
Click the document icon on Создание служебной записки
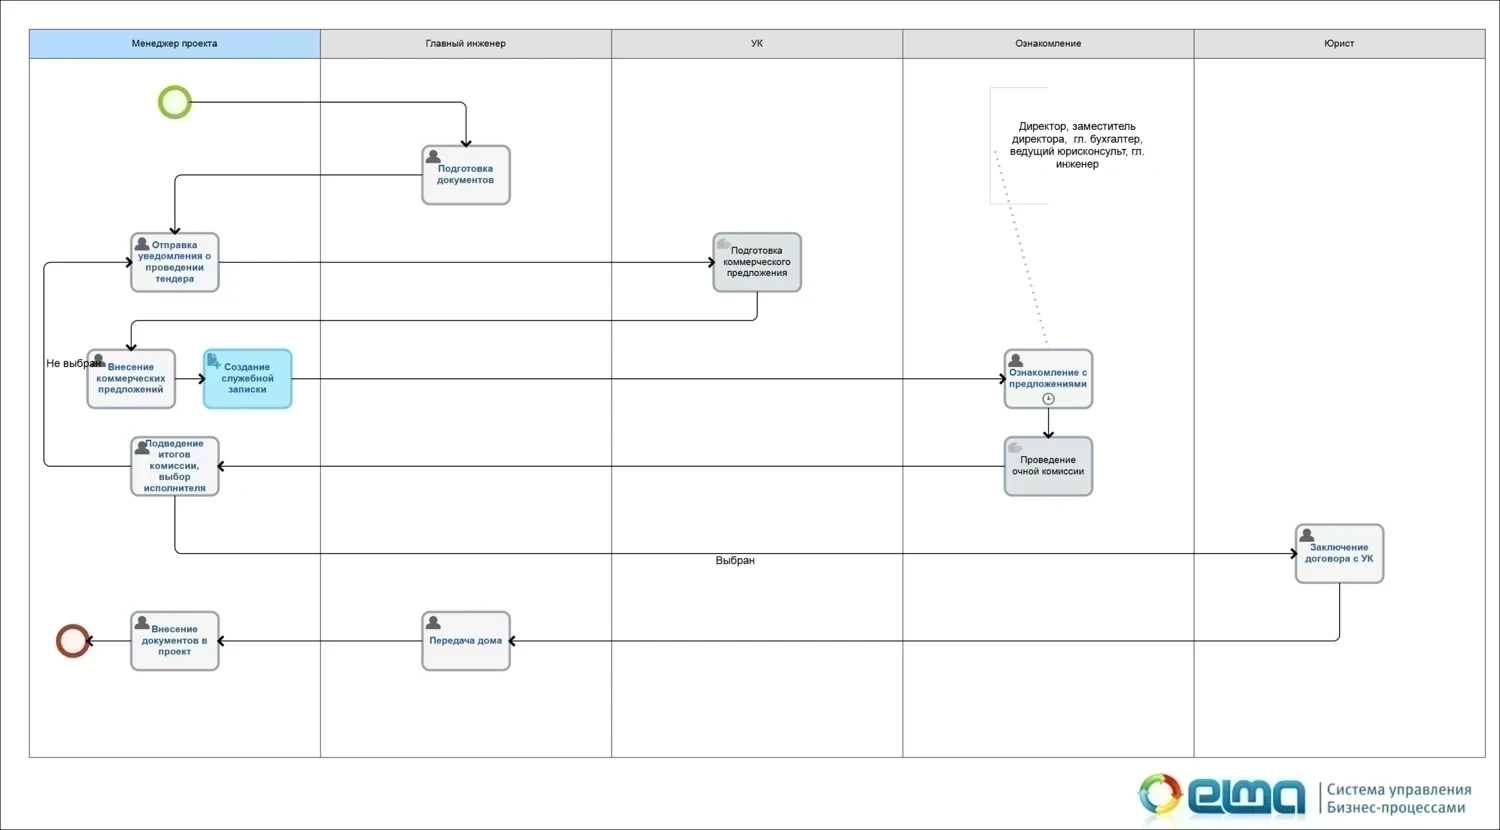pyautogui.click(x=213, y=361)
